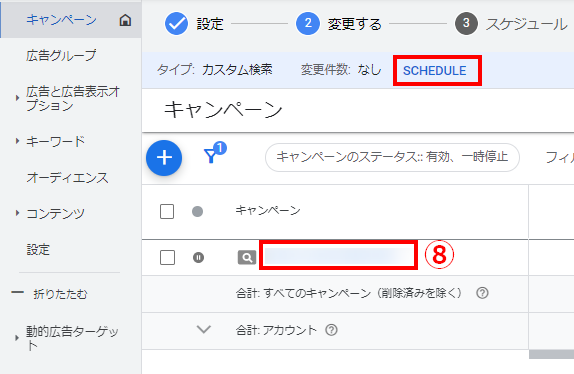Check the campaign row checkbox
Image resolution: width=574 pixels, height=374 pixels.
pos(167,258)
